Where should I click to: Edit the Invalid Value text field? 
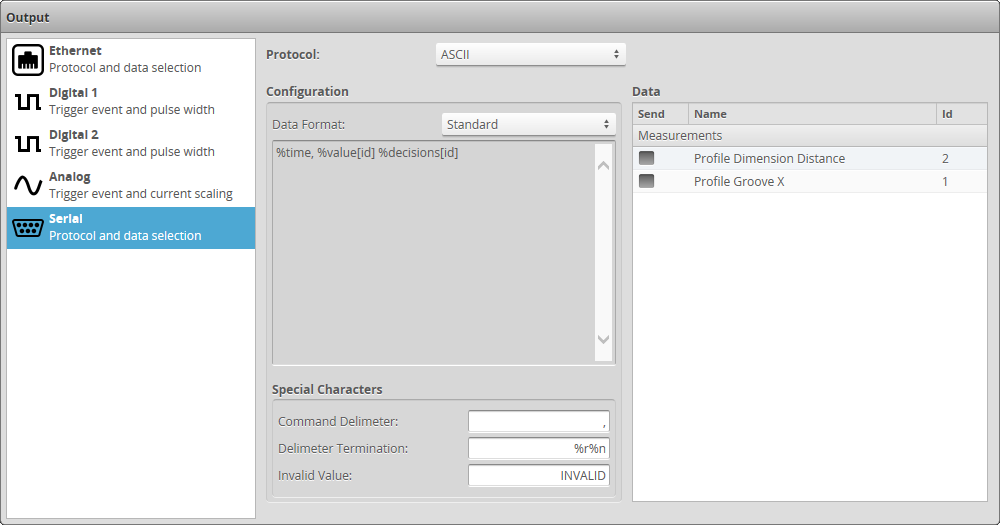pyautogui.click(x=539, y=476)
